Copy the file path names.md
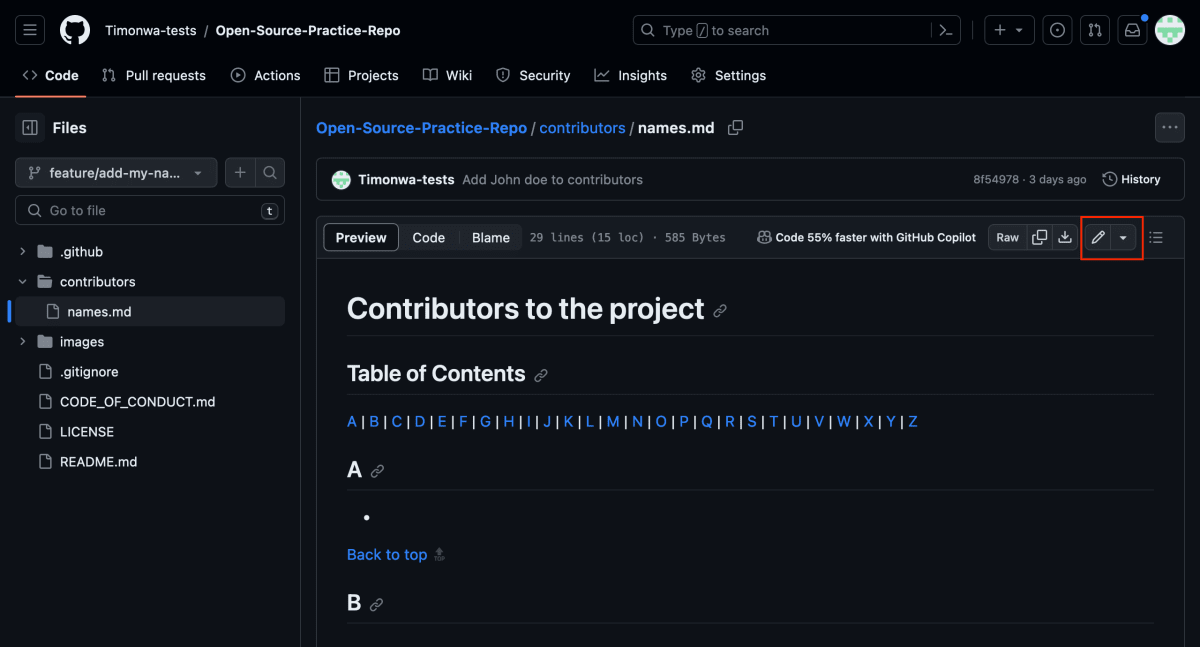The width and height of the screenshot is (1200, 647). click(736, 128)
